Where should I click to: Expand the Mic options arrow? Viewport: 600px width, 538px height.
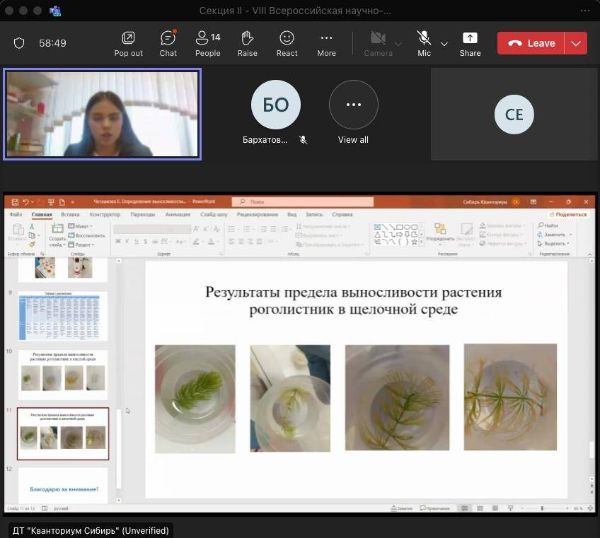[x=445, y=44]
